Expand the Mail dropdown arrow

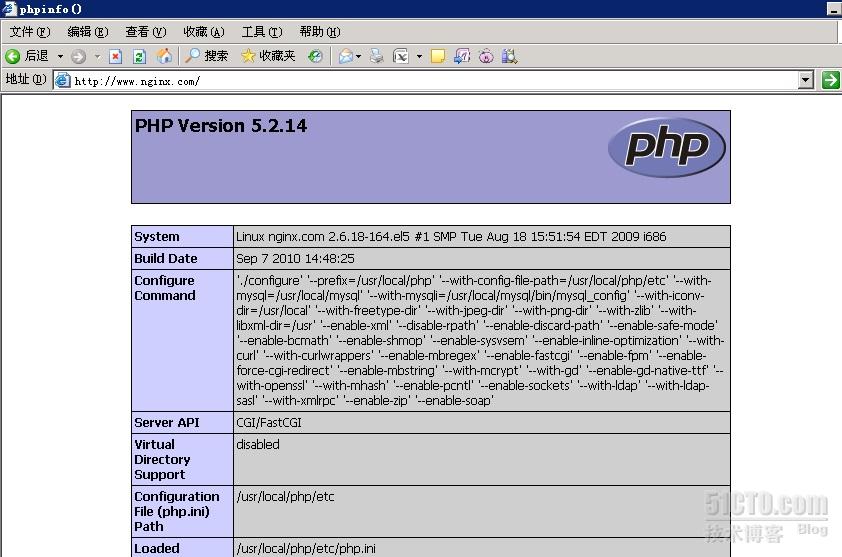[359, 56]
